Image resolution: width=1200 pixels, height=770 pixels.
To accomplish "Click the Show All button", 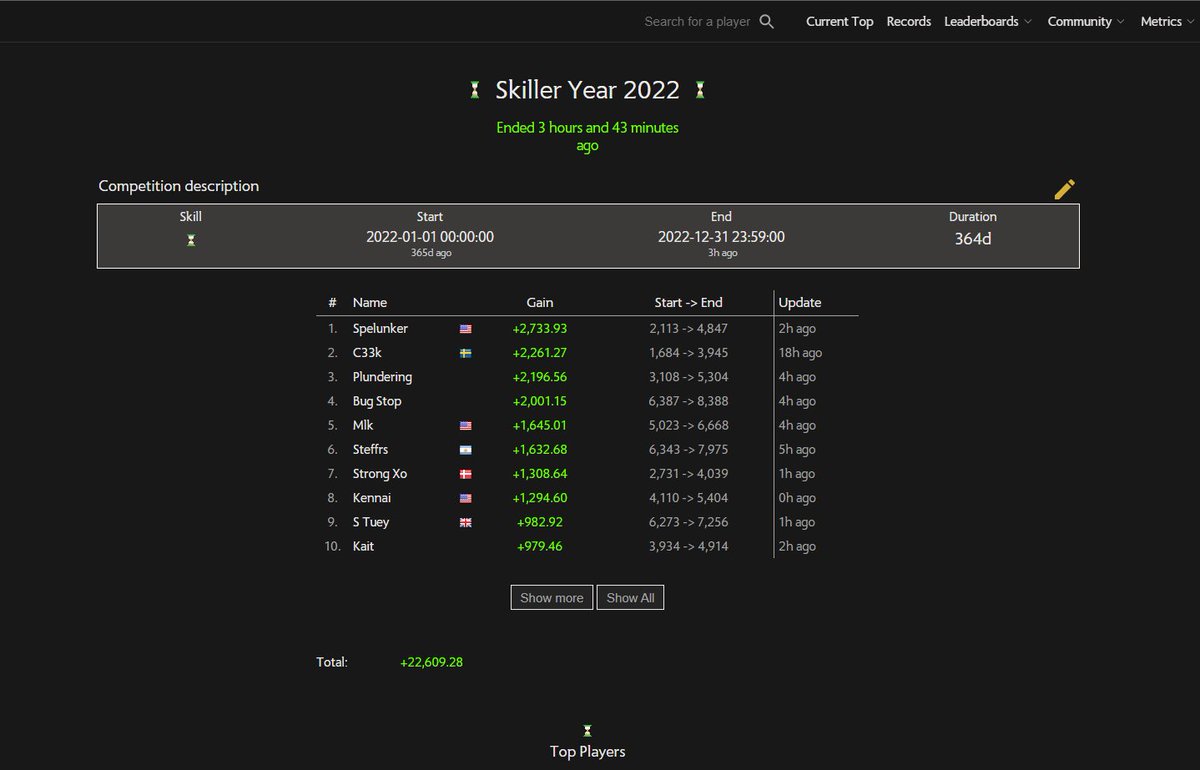I will [x=630, y=597].
